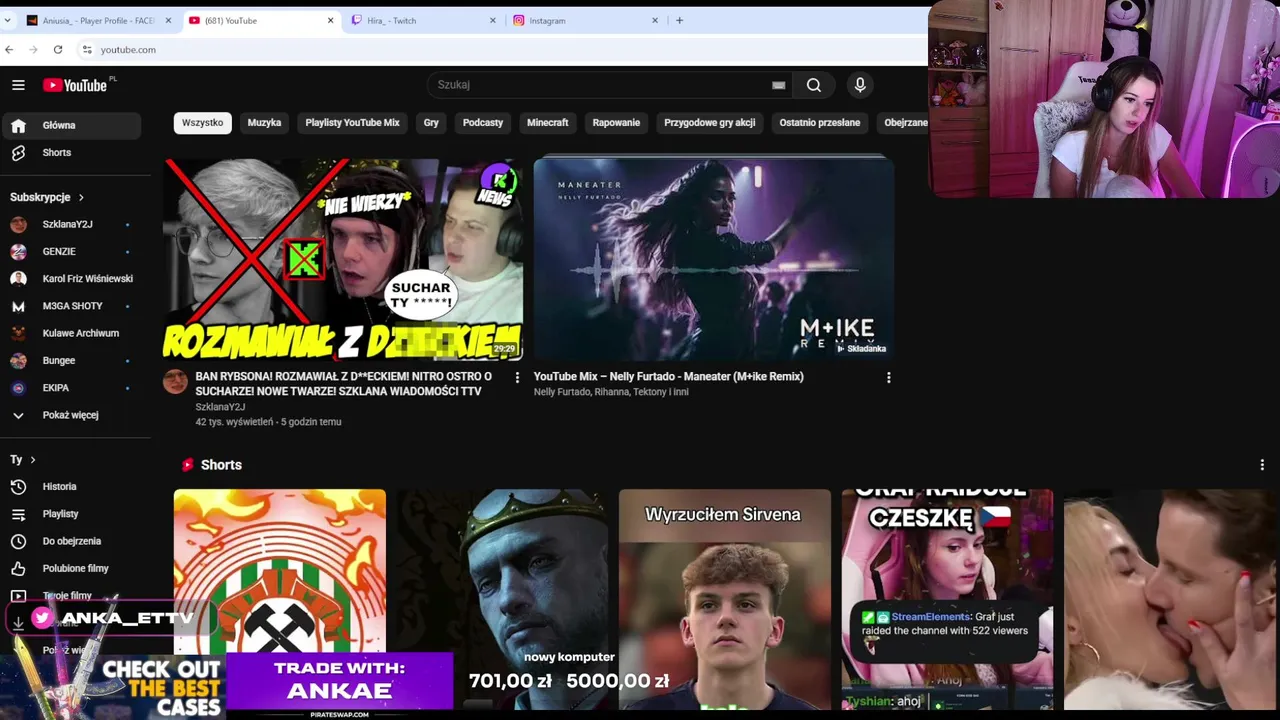Switch to Aniusia FACEIT profile tab
Viewport: 1280px width, 720px height.
click(x=97, y=20)
